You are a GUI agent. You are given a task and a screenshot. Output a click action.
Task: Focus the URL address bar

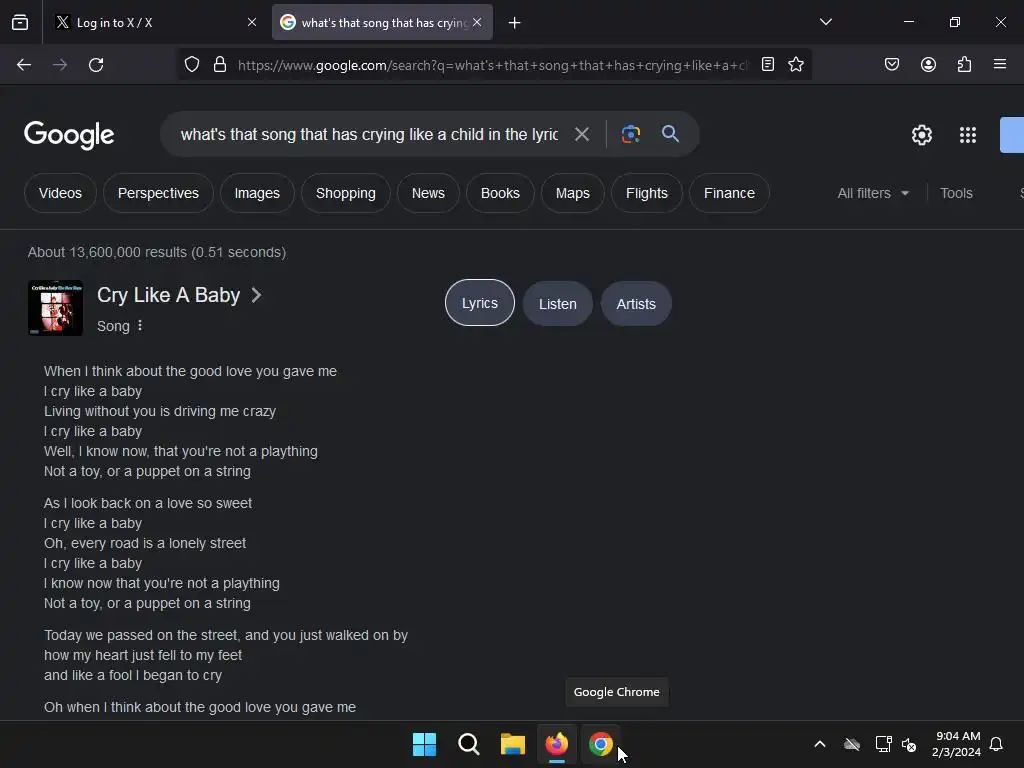pos(493,65)
